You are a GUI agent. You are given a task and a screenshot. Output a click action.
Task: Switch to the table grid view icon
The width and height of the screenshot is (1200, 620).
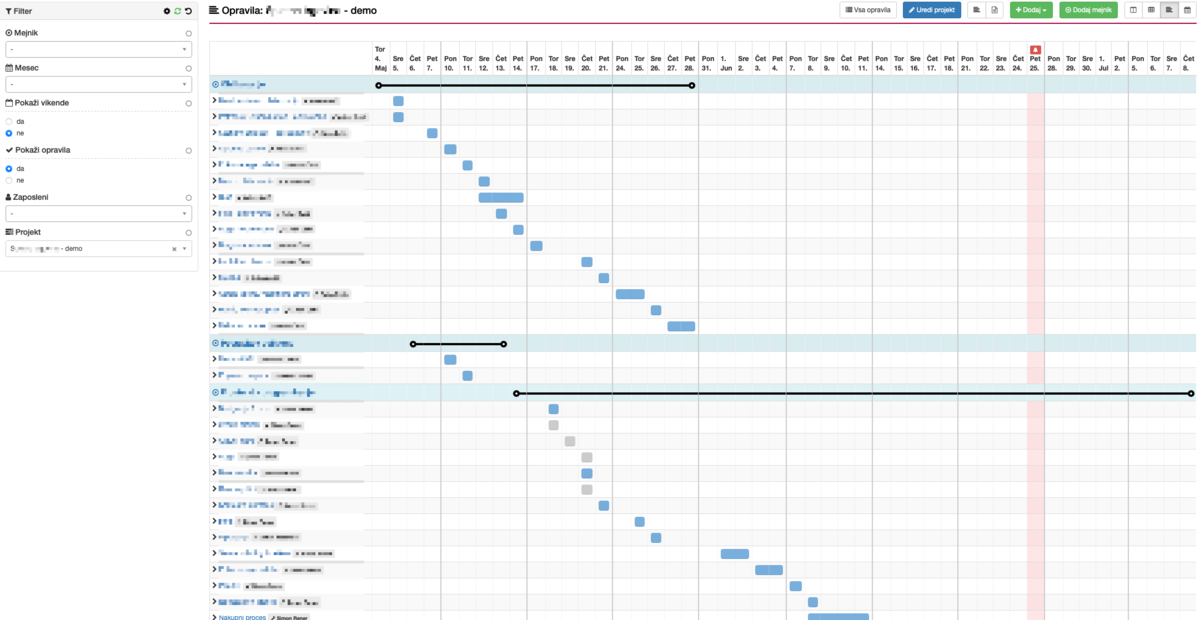1151,10
